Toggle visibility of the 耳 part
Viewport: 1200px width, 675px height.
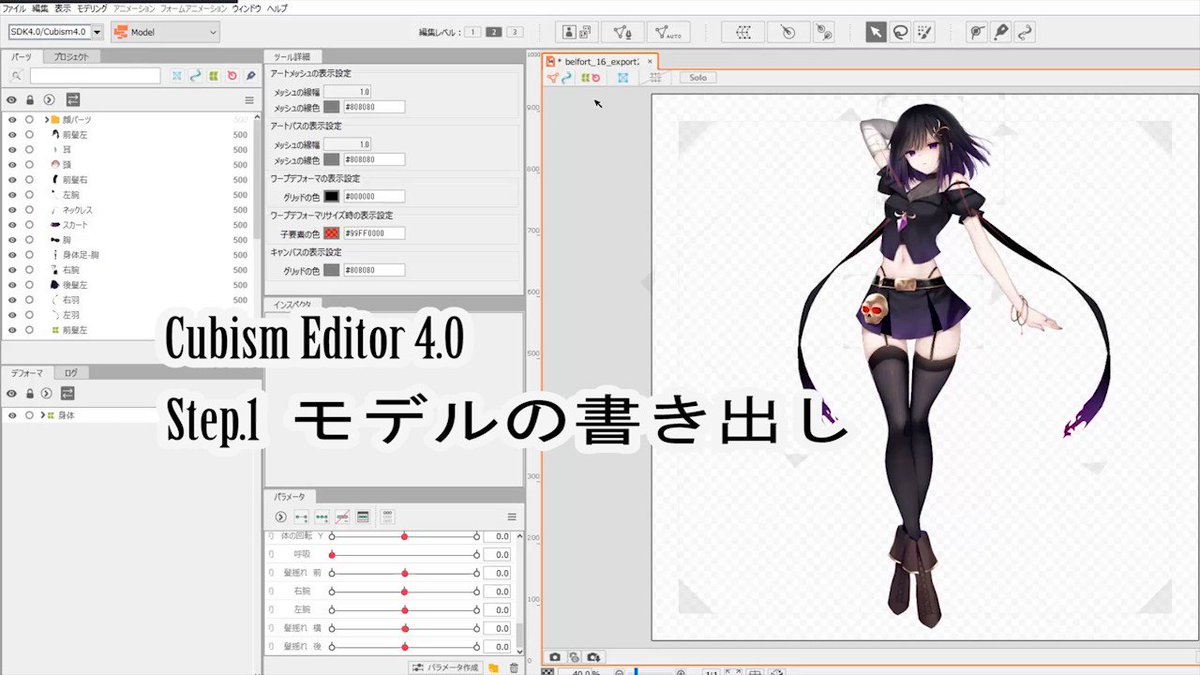tap(13, 150)
